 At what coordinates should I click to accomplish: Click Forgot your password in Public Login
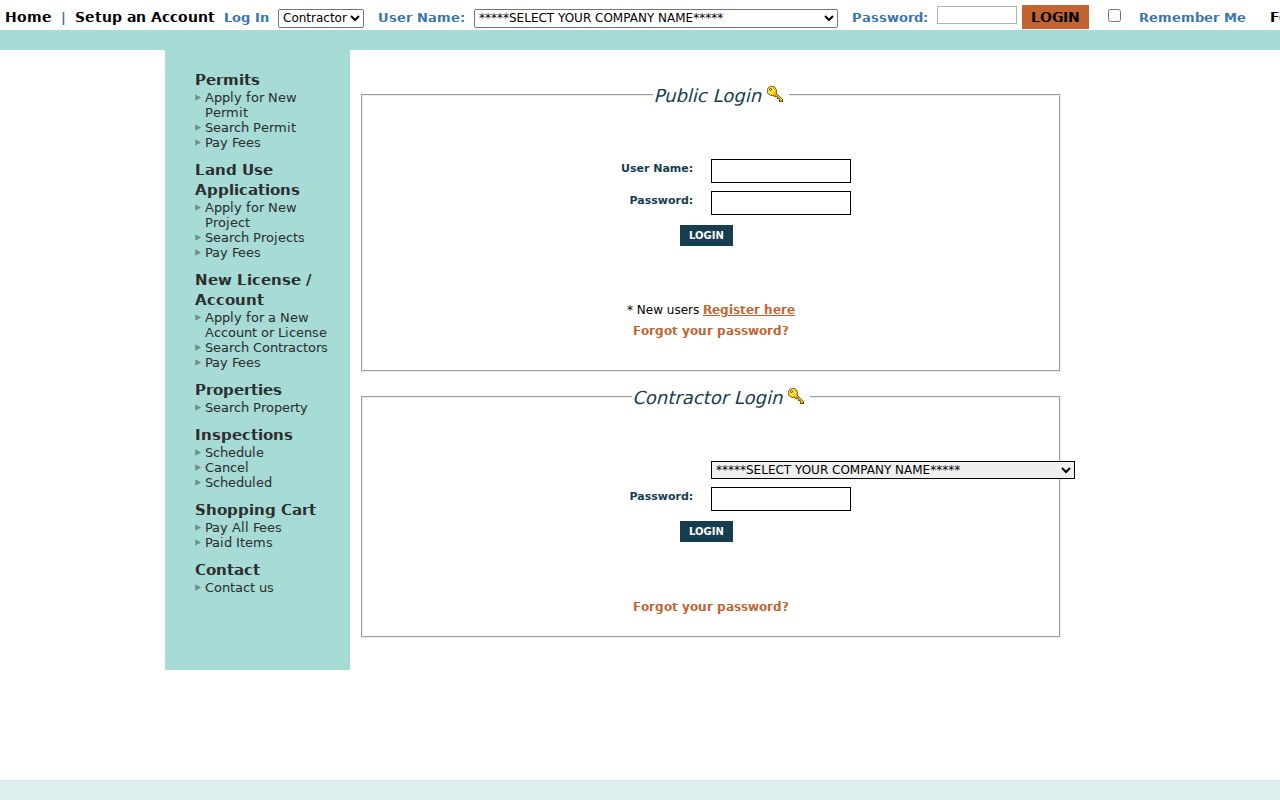pos(711,331)
